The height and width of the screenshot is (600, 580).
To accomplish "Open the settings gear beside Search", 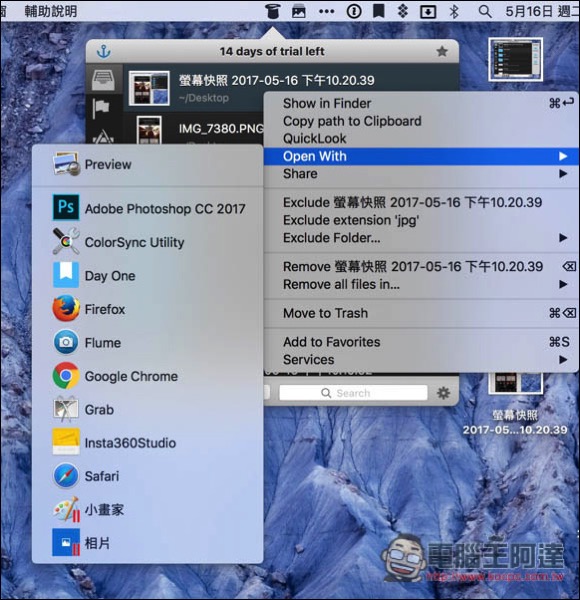I will 443,393.
